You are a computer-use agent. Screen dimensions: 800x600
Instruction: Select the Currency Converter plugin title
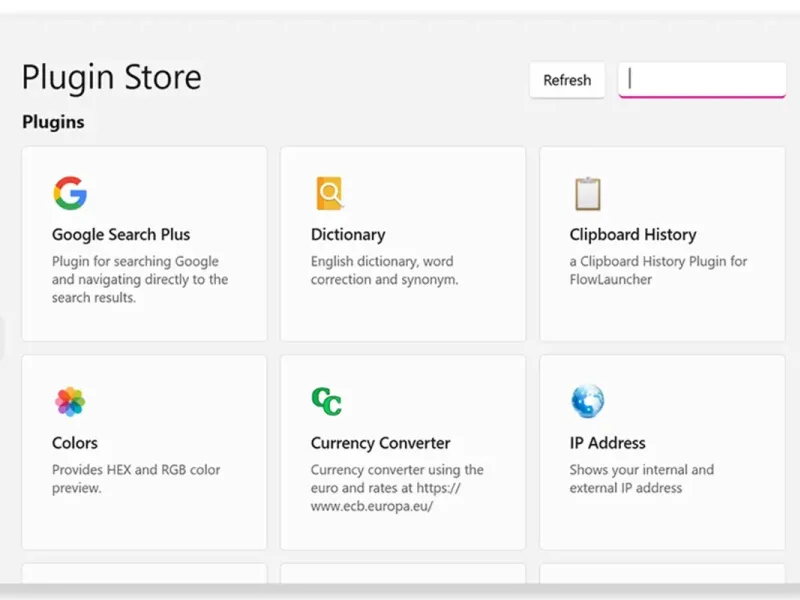click(380, 443)
